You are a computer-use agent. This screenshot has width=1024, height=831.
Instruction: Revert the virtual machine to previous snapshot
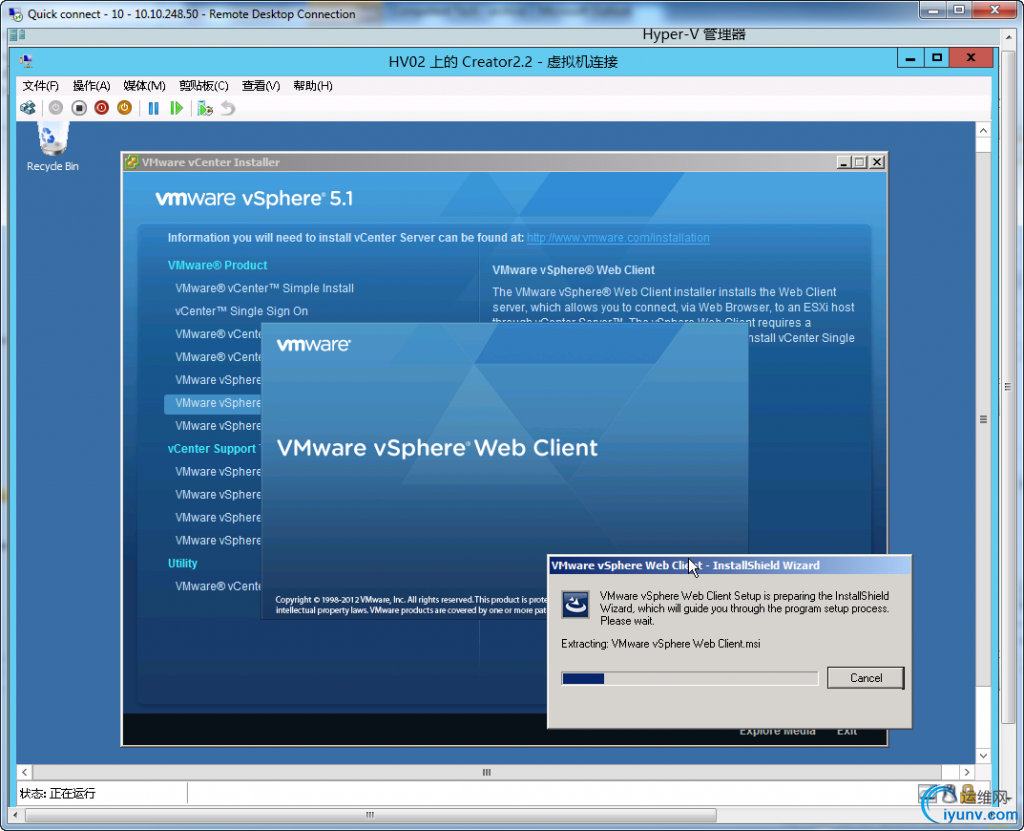[228, 108]
